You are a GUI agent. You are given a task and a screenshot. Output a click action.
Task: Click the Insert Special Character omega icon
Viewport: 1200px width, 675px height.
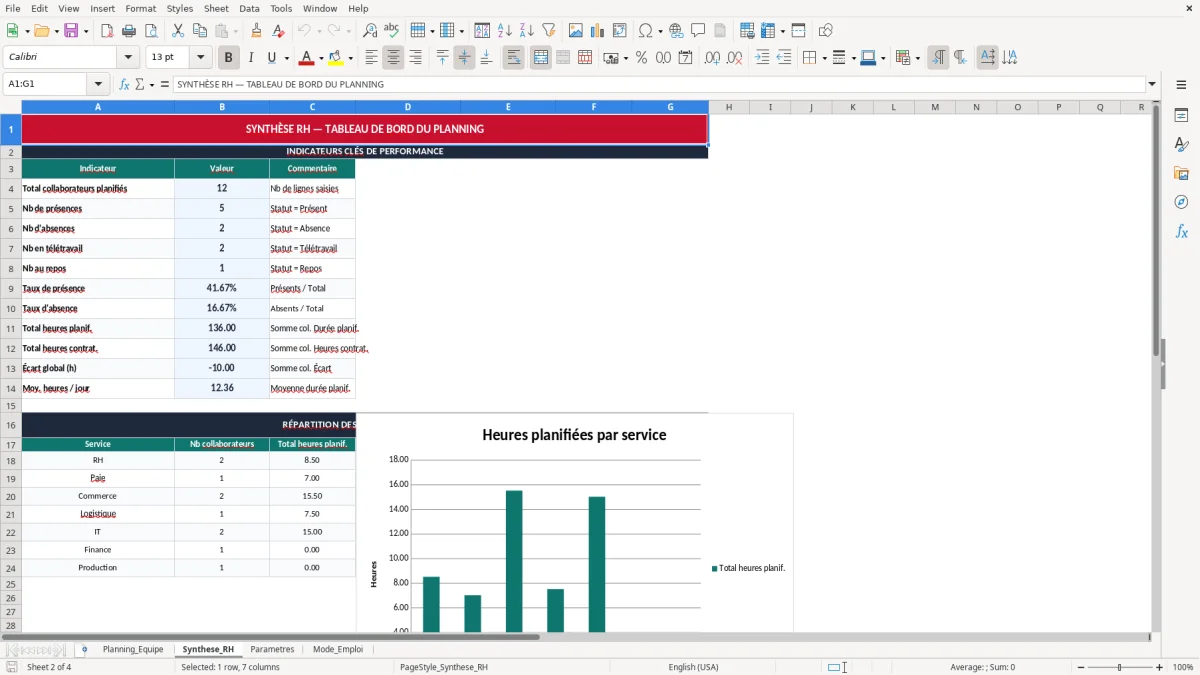645,31
